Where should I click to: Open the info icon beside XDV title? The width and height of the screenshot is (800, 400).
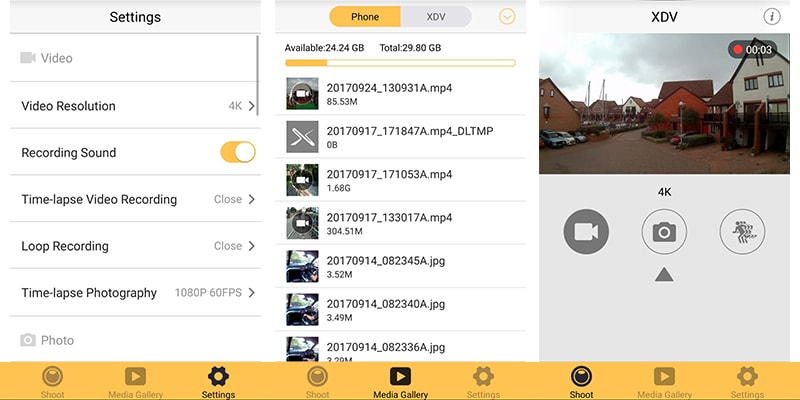772,17
